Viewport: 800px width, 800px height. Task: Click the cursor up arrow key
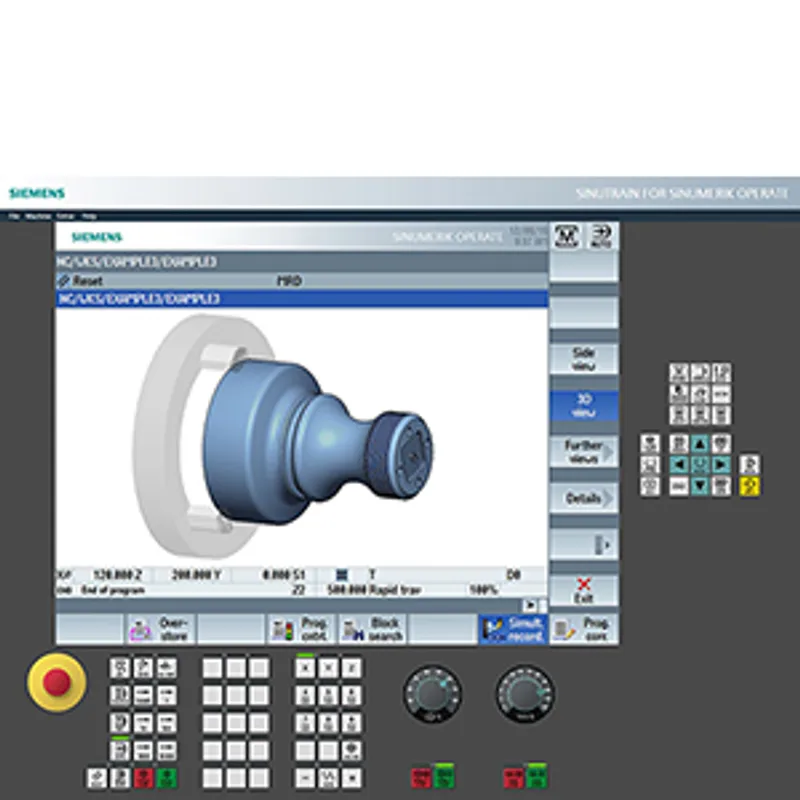click(x=699, y=444)
